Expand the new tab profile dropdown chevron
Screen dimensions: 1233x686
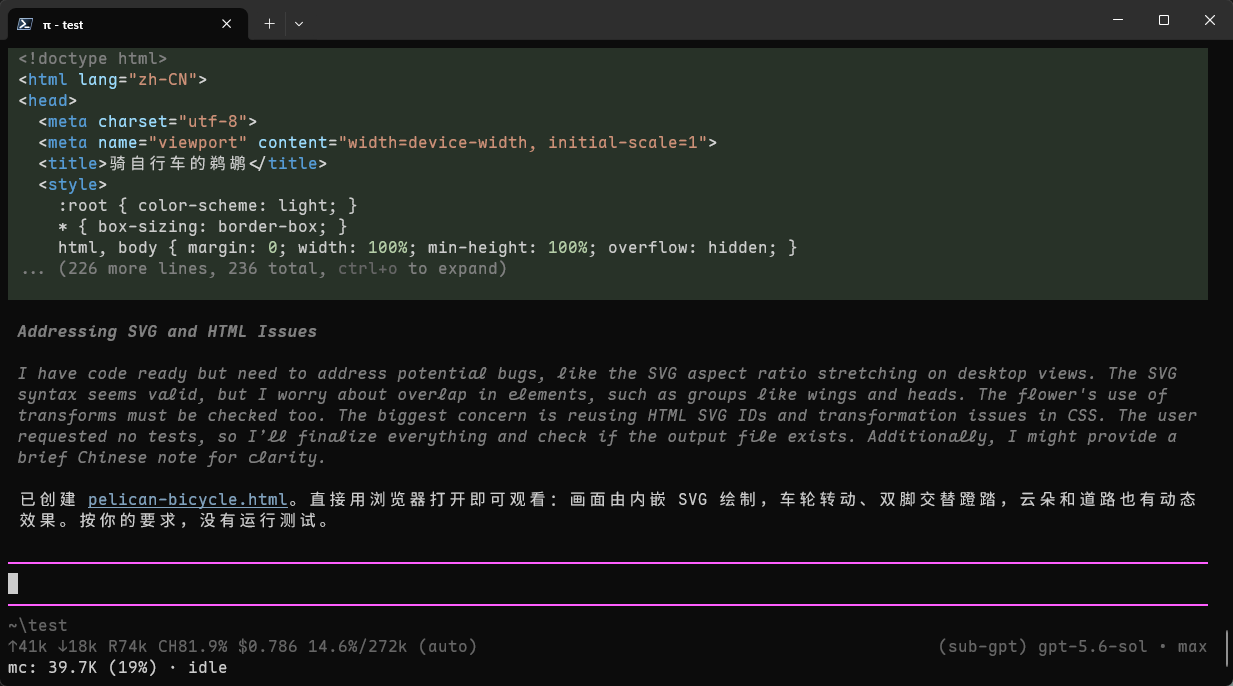click(299, 23)
